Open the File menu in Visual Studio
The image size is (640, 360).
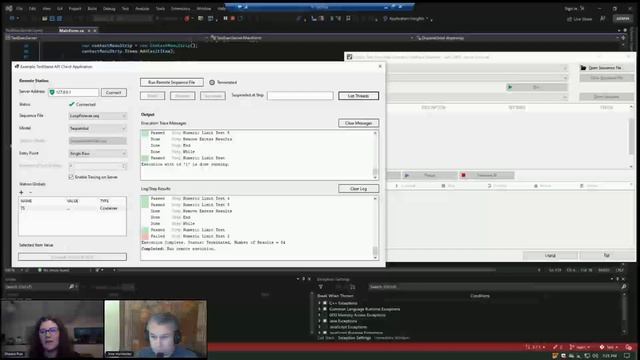click(19, 8)
